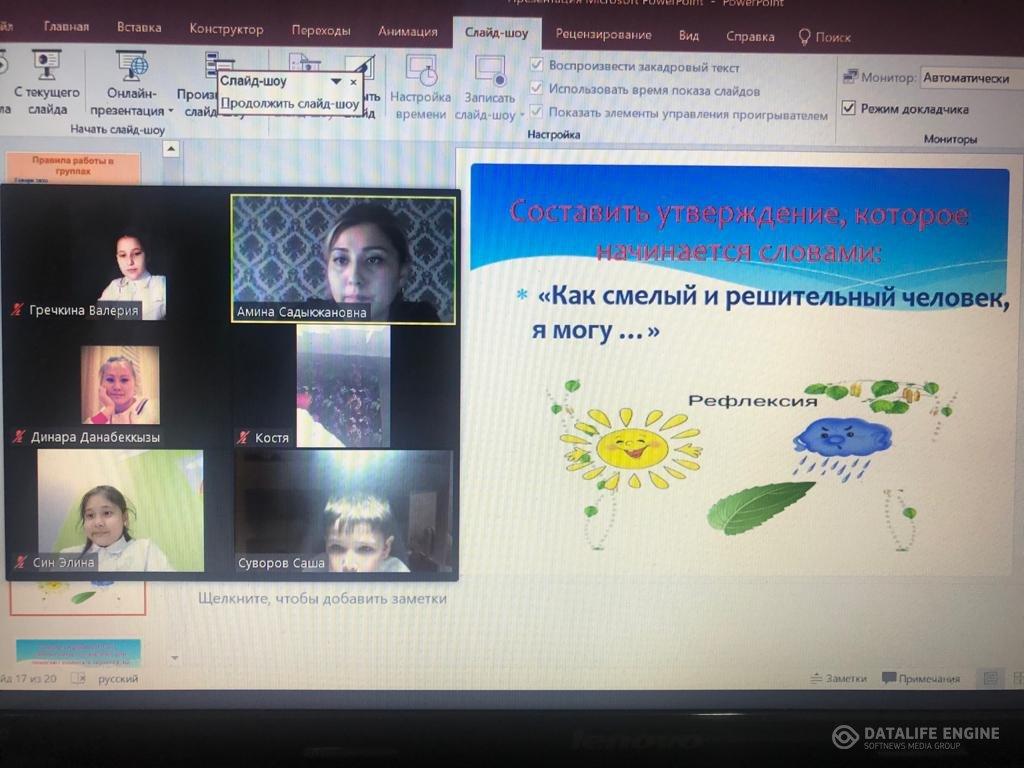Uncheck 'Режим докладчика' checkbox
This screenshot has width=1024, height=768.
point(849,108)
